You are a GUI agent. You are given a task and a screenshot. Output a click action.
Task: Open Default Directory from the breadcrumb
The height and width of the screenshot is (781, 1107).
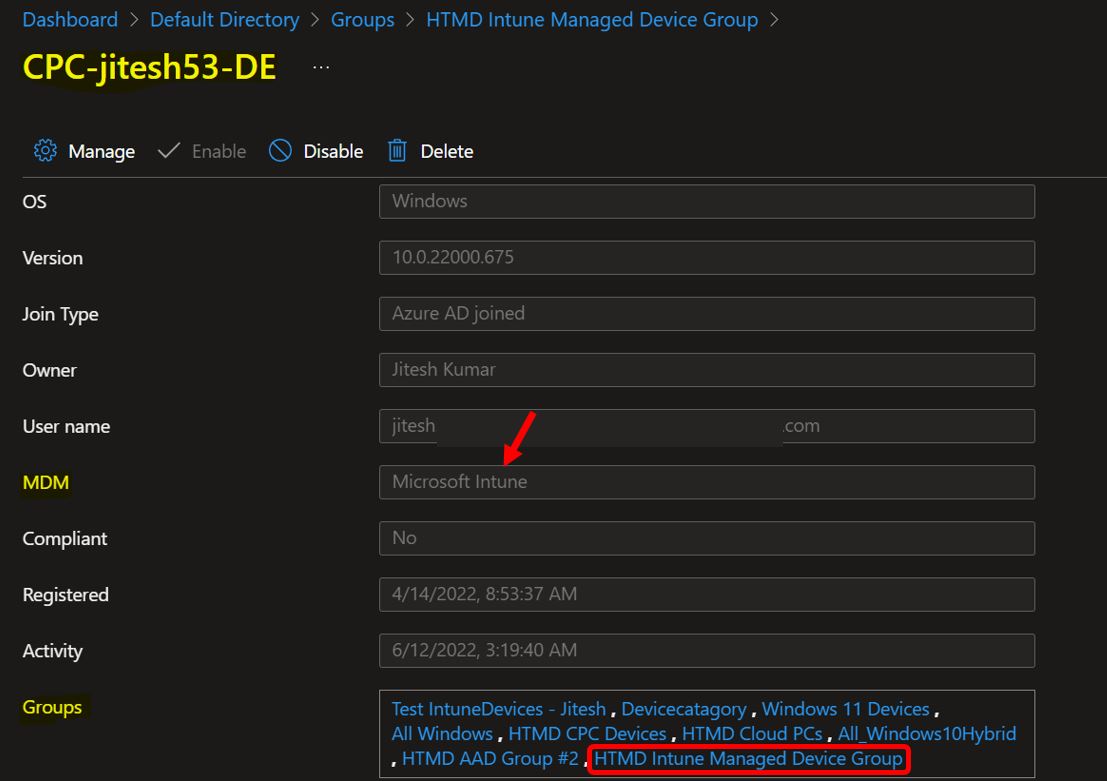pos(224,19)
